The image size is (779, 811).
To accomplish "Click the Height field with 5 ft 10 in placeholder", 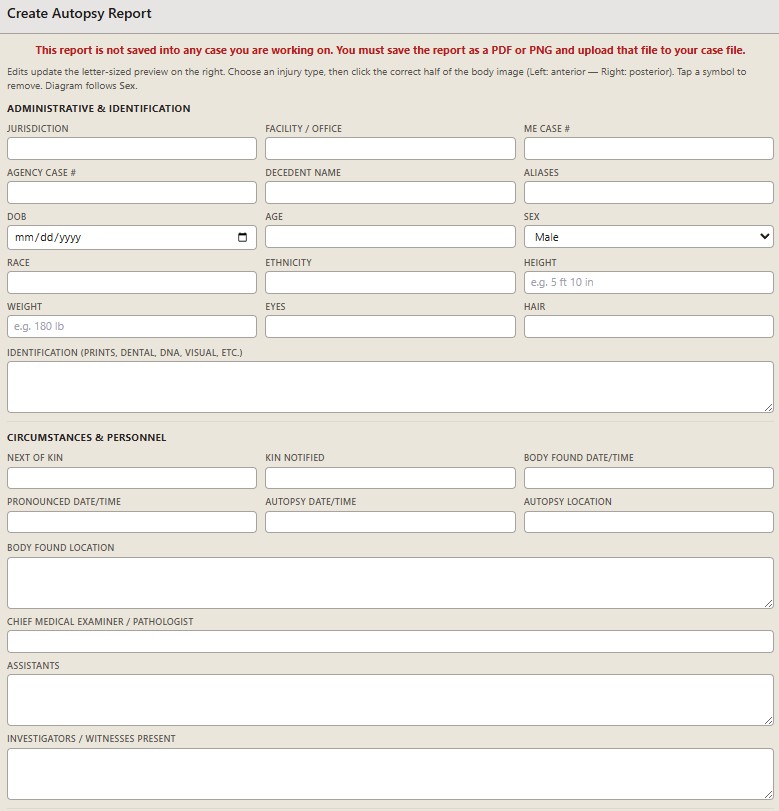I will click(649, 282).
